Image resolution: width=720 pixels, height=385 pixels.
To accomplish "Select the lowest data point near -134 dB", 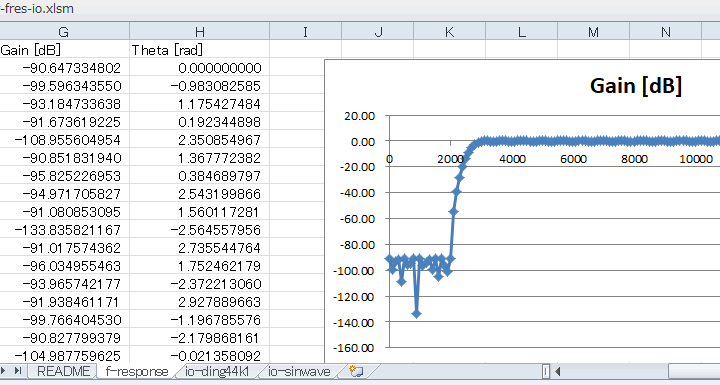I will pyautogui.click(x=416, y=314).
